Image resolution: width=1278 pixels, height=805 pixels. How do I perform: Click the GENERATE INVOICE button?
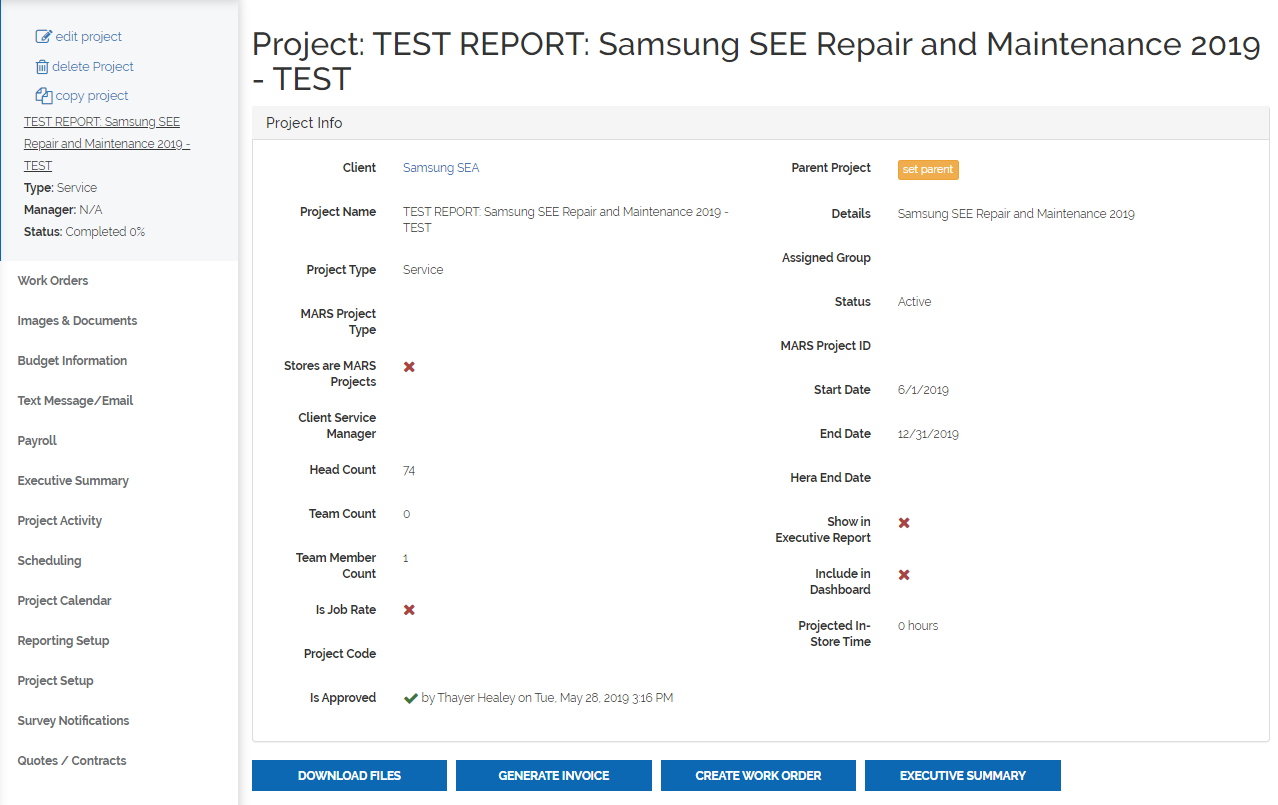(554, 776)
